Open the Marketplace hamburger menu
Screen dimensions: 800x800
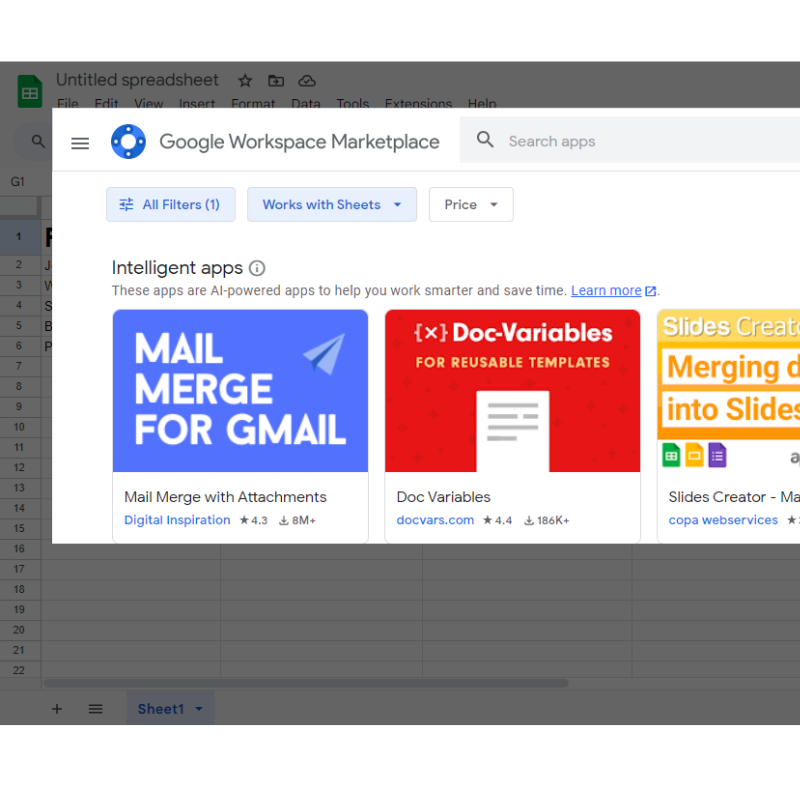(80, 143)
